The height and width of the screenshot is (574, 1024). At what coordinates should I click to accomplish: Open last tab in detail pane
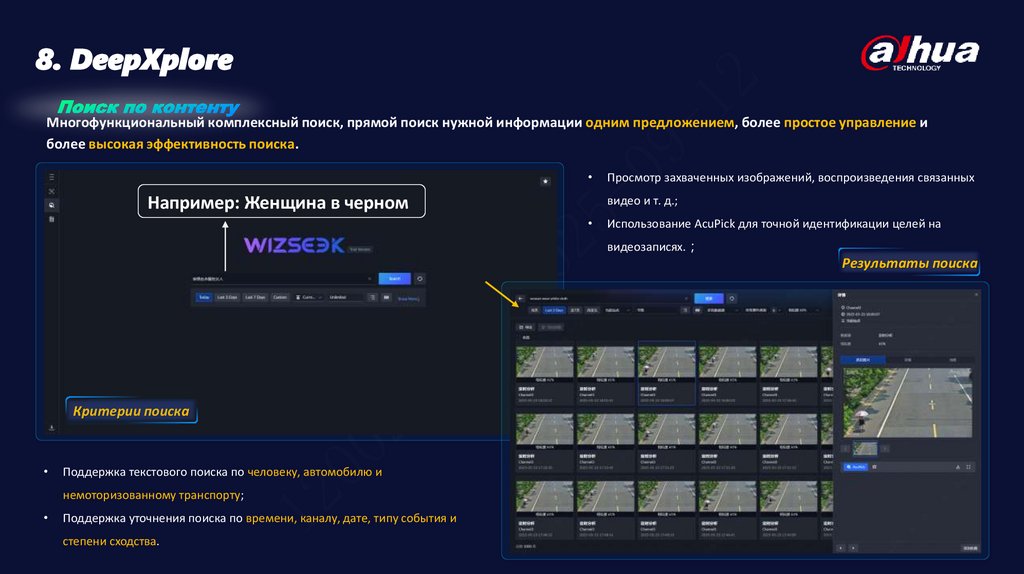pos(953,360)
